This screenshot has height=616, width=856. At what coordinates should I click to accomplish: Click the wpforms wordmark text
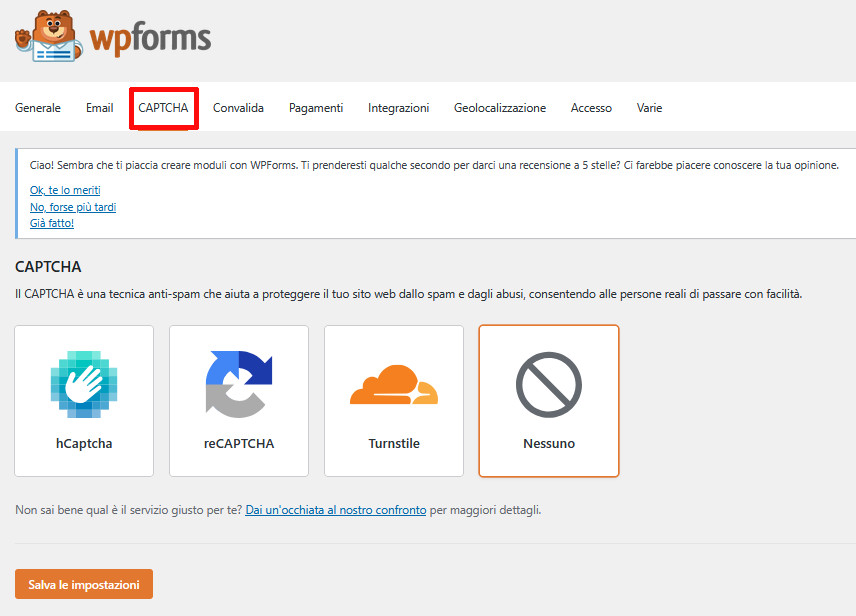coord(150,38)
